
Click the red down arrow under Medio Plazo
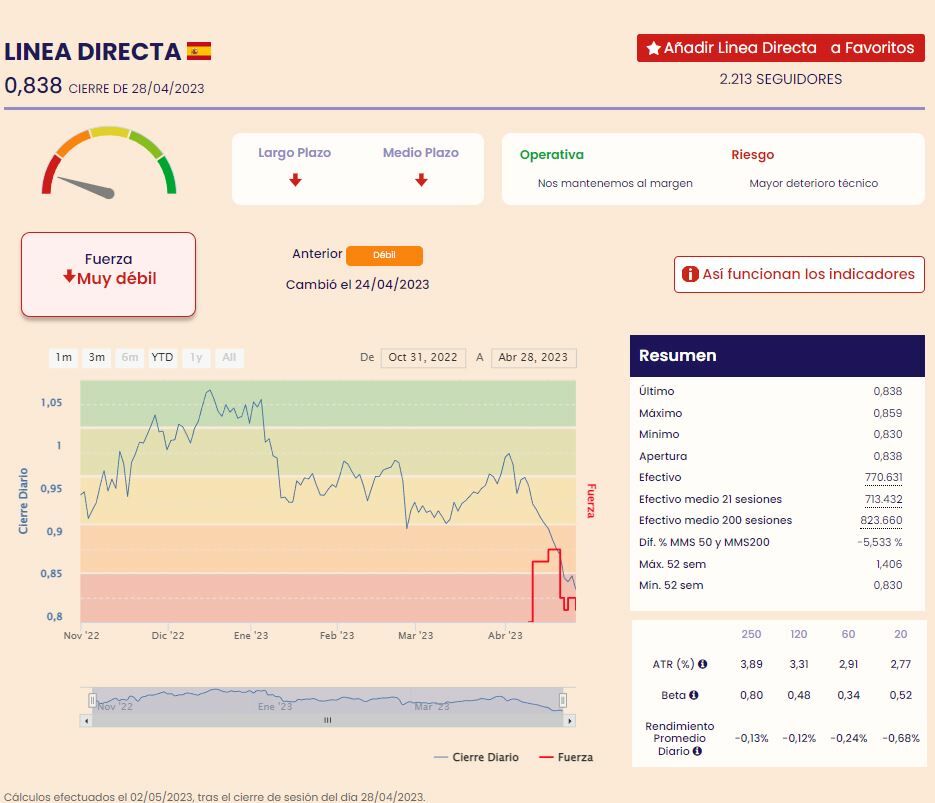tap(421, 179)
